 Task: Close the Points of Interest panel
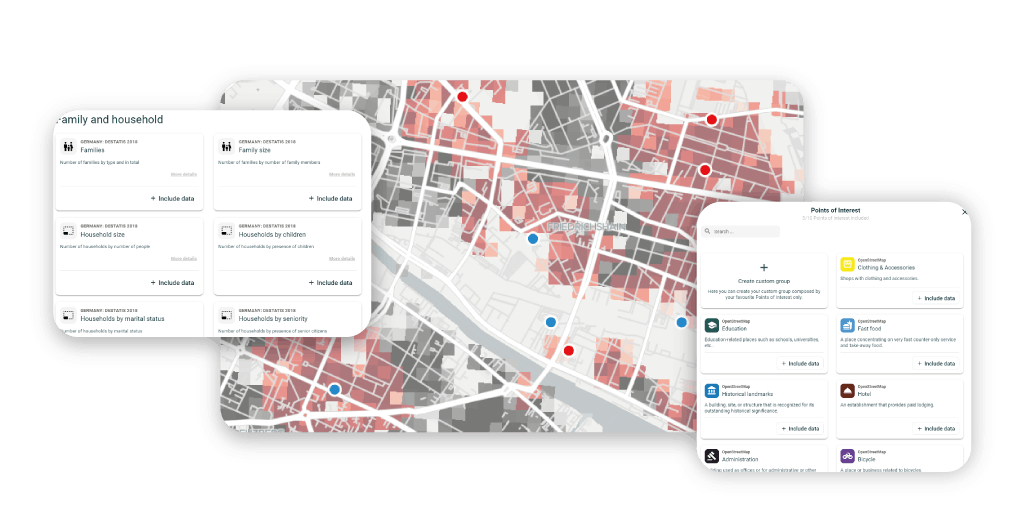(x=965, y=212)
